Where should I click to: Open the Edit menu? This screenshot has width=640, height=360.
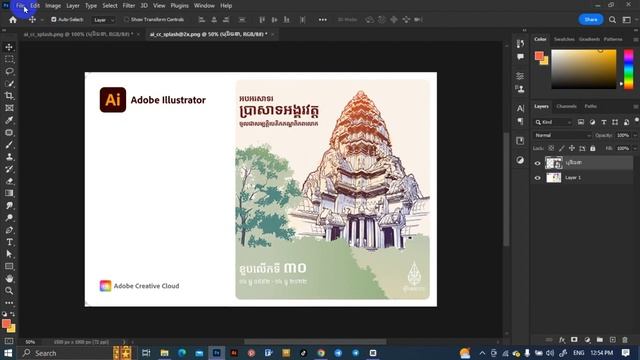35,6
